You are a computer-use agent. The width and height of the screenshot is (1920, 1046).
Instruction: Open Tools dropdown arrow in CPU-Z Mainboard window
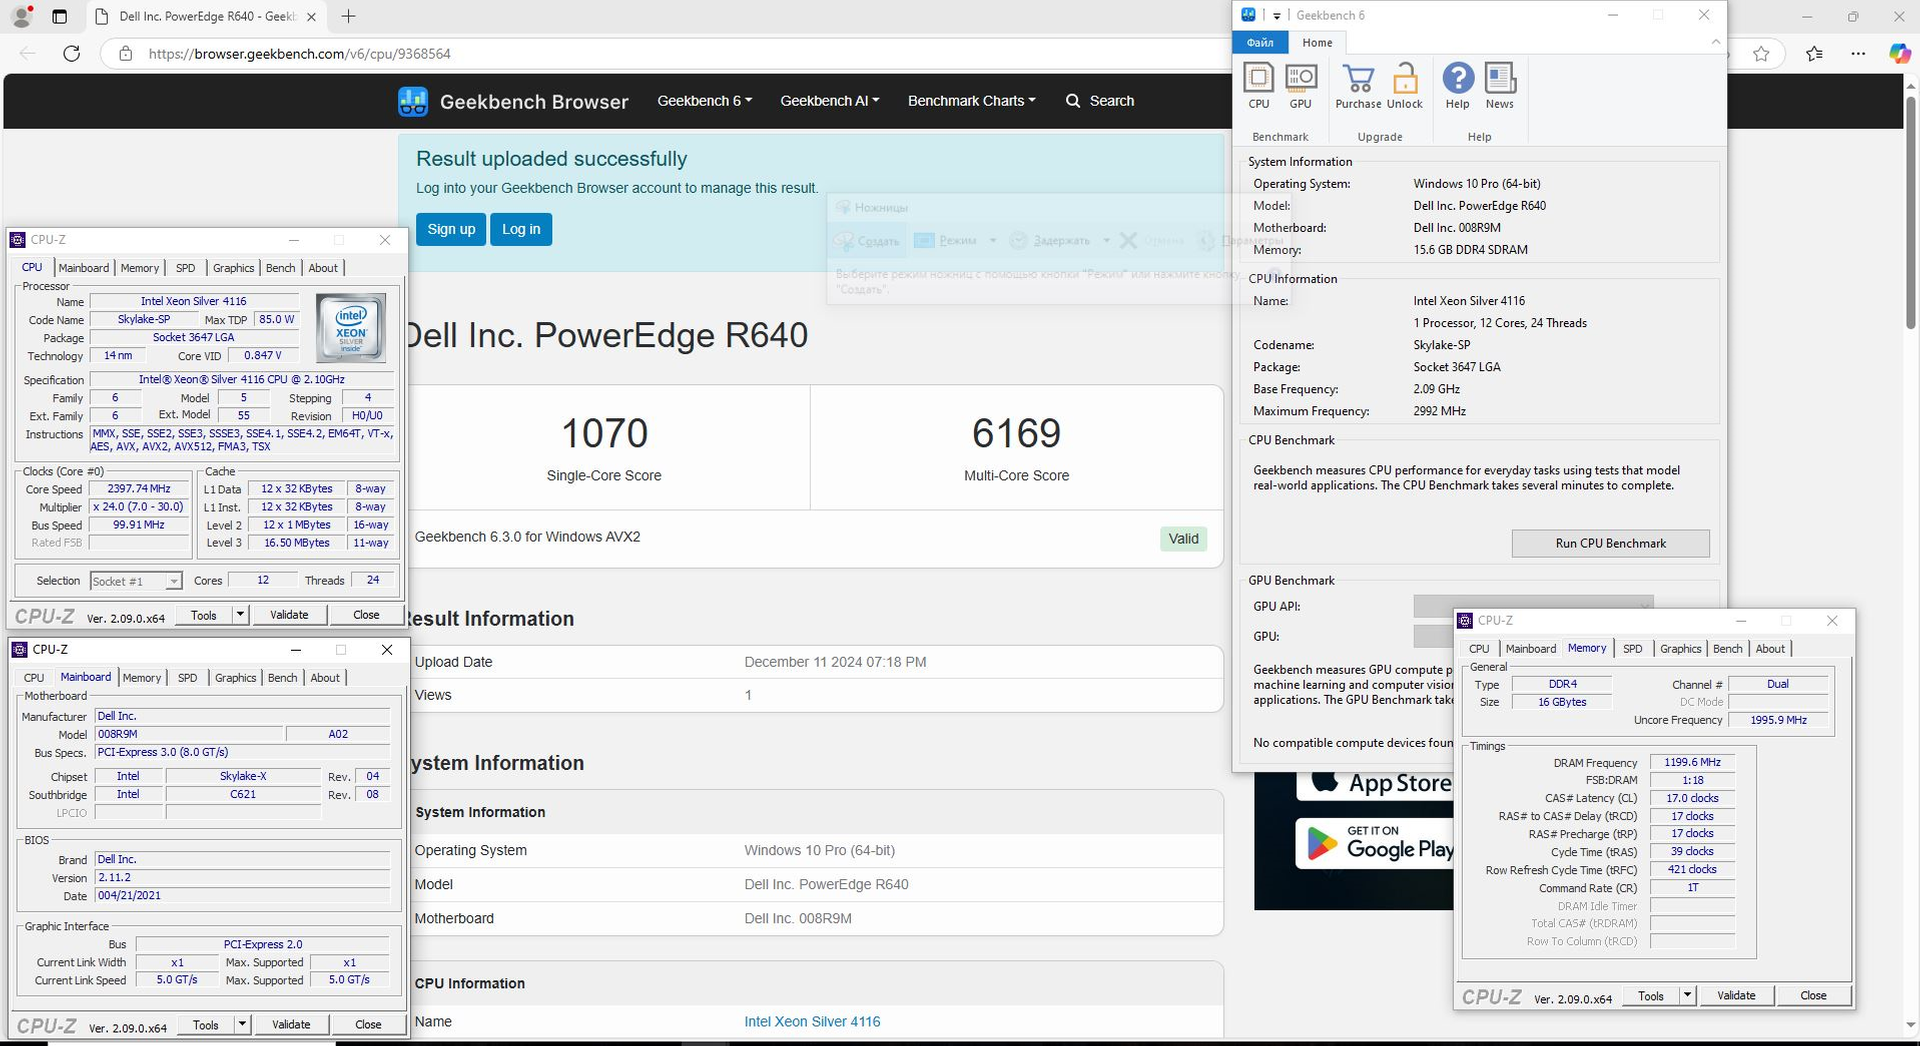click(x=242, y=1024)
